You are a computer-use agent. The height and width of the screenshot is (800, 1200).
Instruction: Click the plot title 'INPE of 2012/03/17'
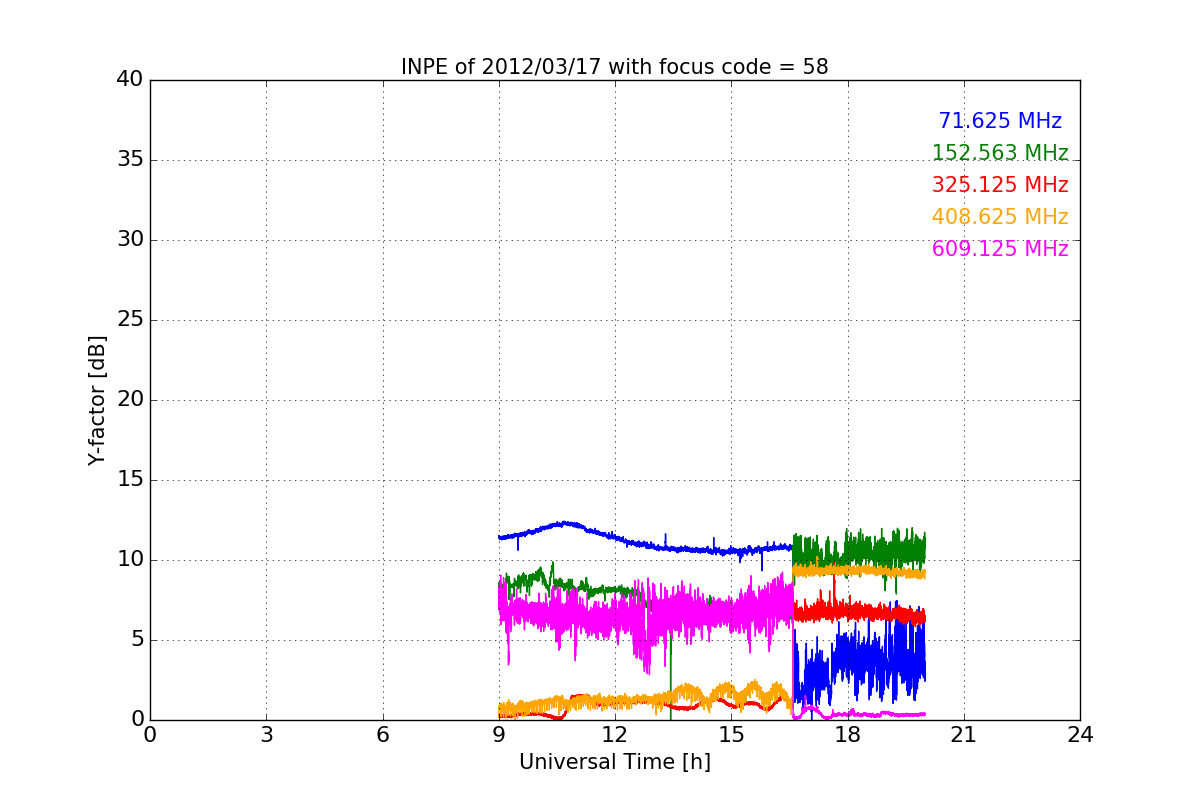(615, 67)
